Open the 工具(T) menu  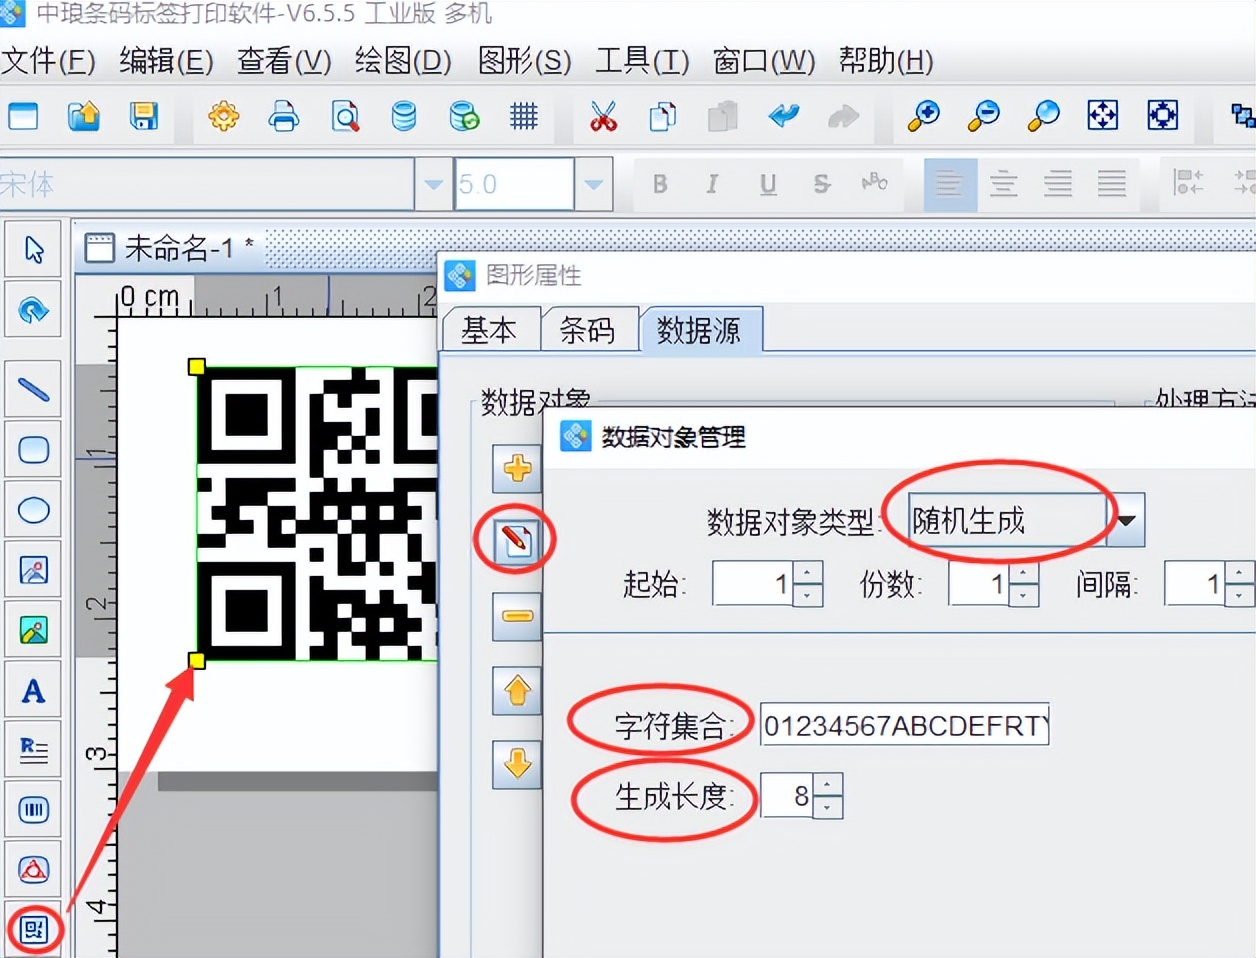click(x=642, y=62)
